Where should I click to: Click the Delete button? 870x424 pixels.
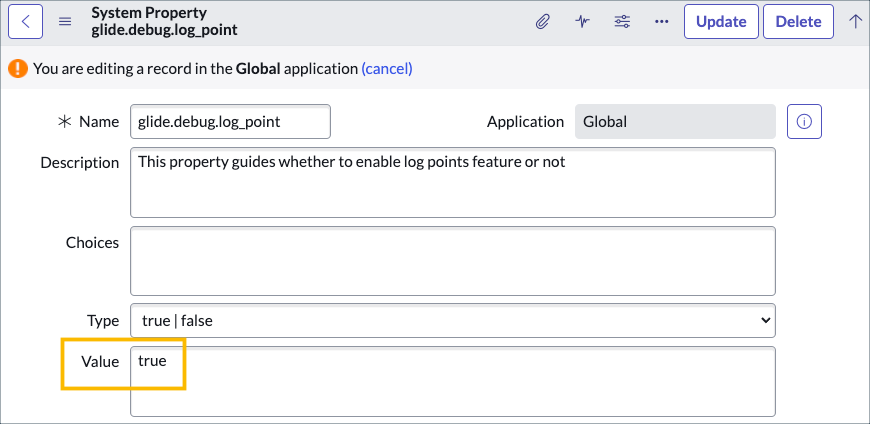click(798, 22)
